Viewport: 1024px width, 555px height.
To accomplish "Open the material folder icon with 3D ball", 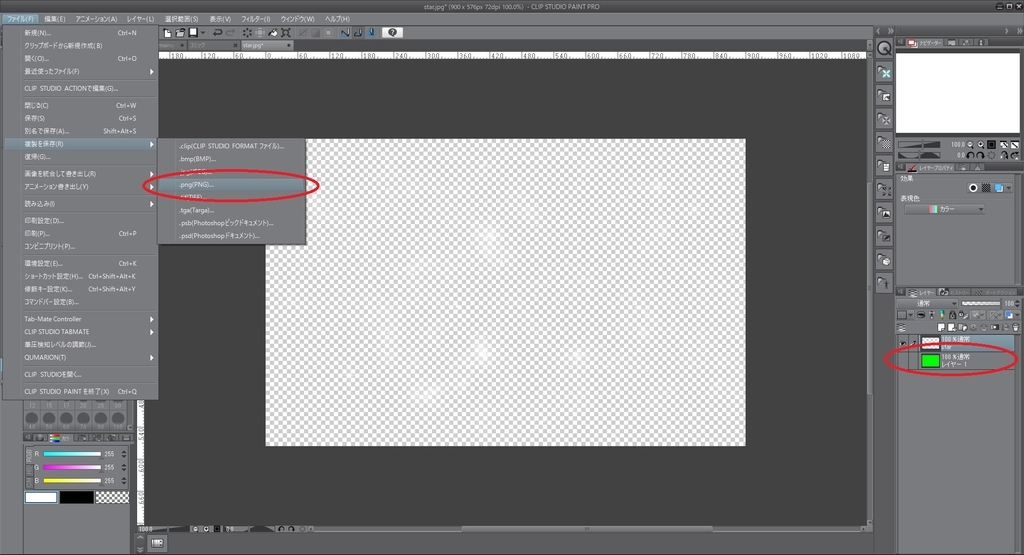I will 884,260.
